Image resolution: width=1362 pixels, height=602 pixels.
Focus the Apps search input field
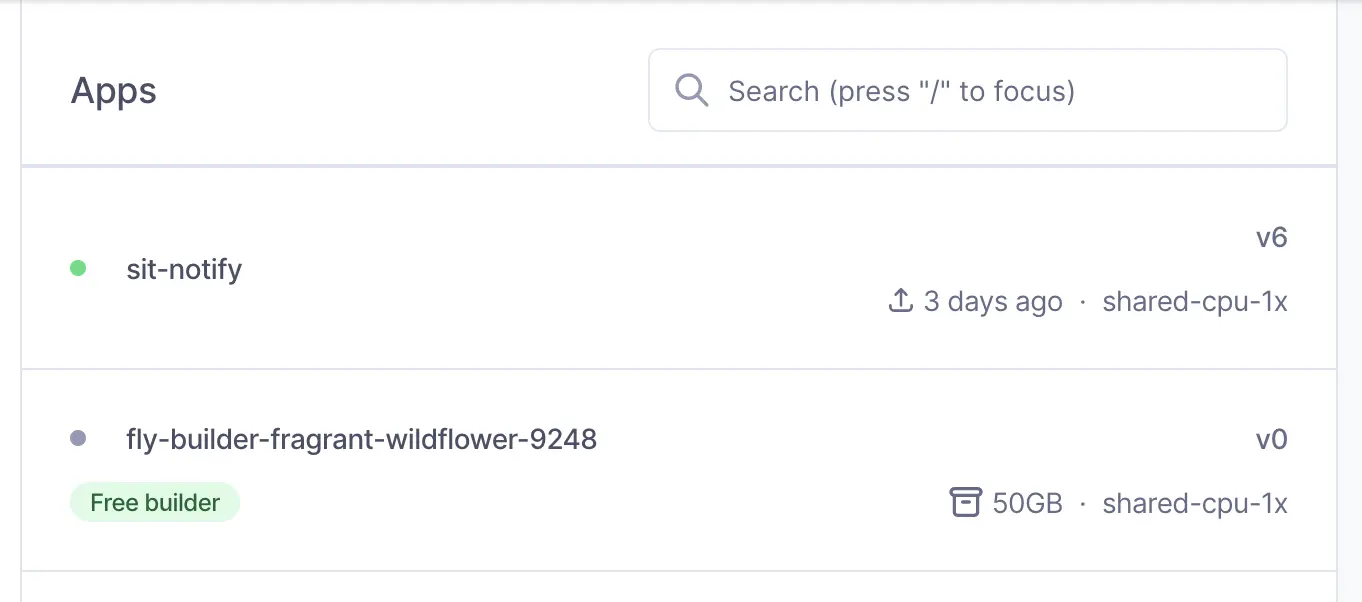coord(968,90)
